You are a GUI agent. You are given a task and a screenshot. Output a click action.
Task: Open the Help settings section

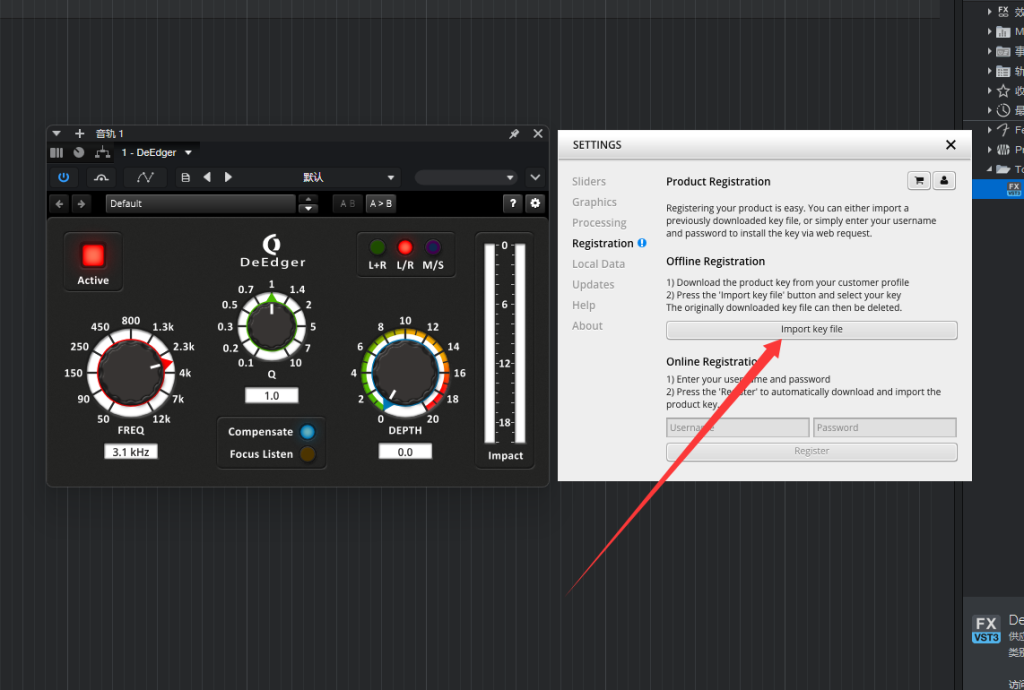coord(584,306)
